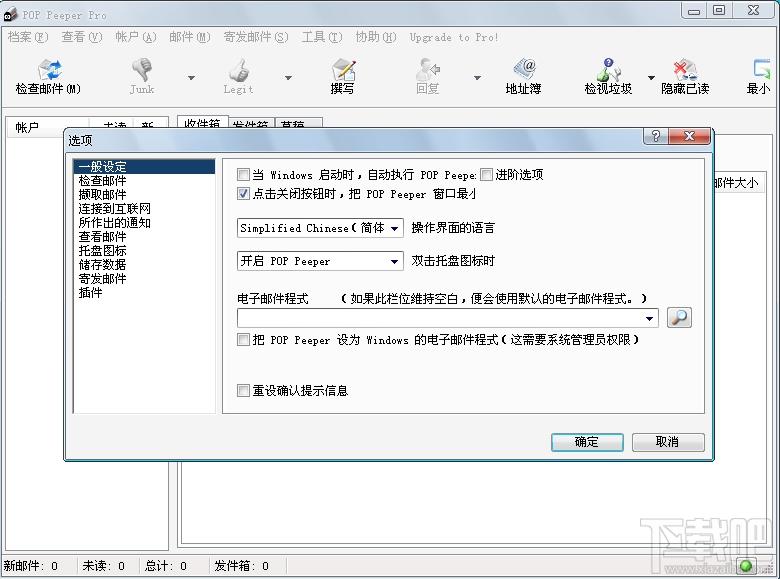The height and width of the screenshot is (579, 780).
Task: Click the OK (确定) button
Action: pyautogui.click(x=587, y=442)
